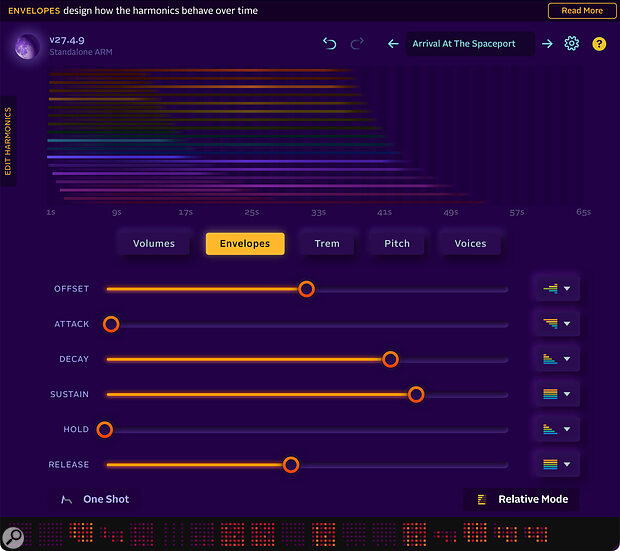Open help with the question mark icon
The width and height of the screenshot is (620, 551).
(x=599, y=44)
